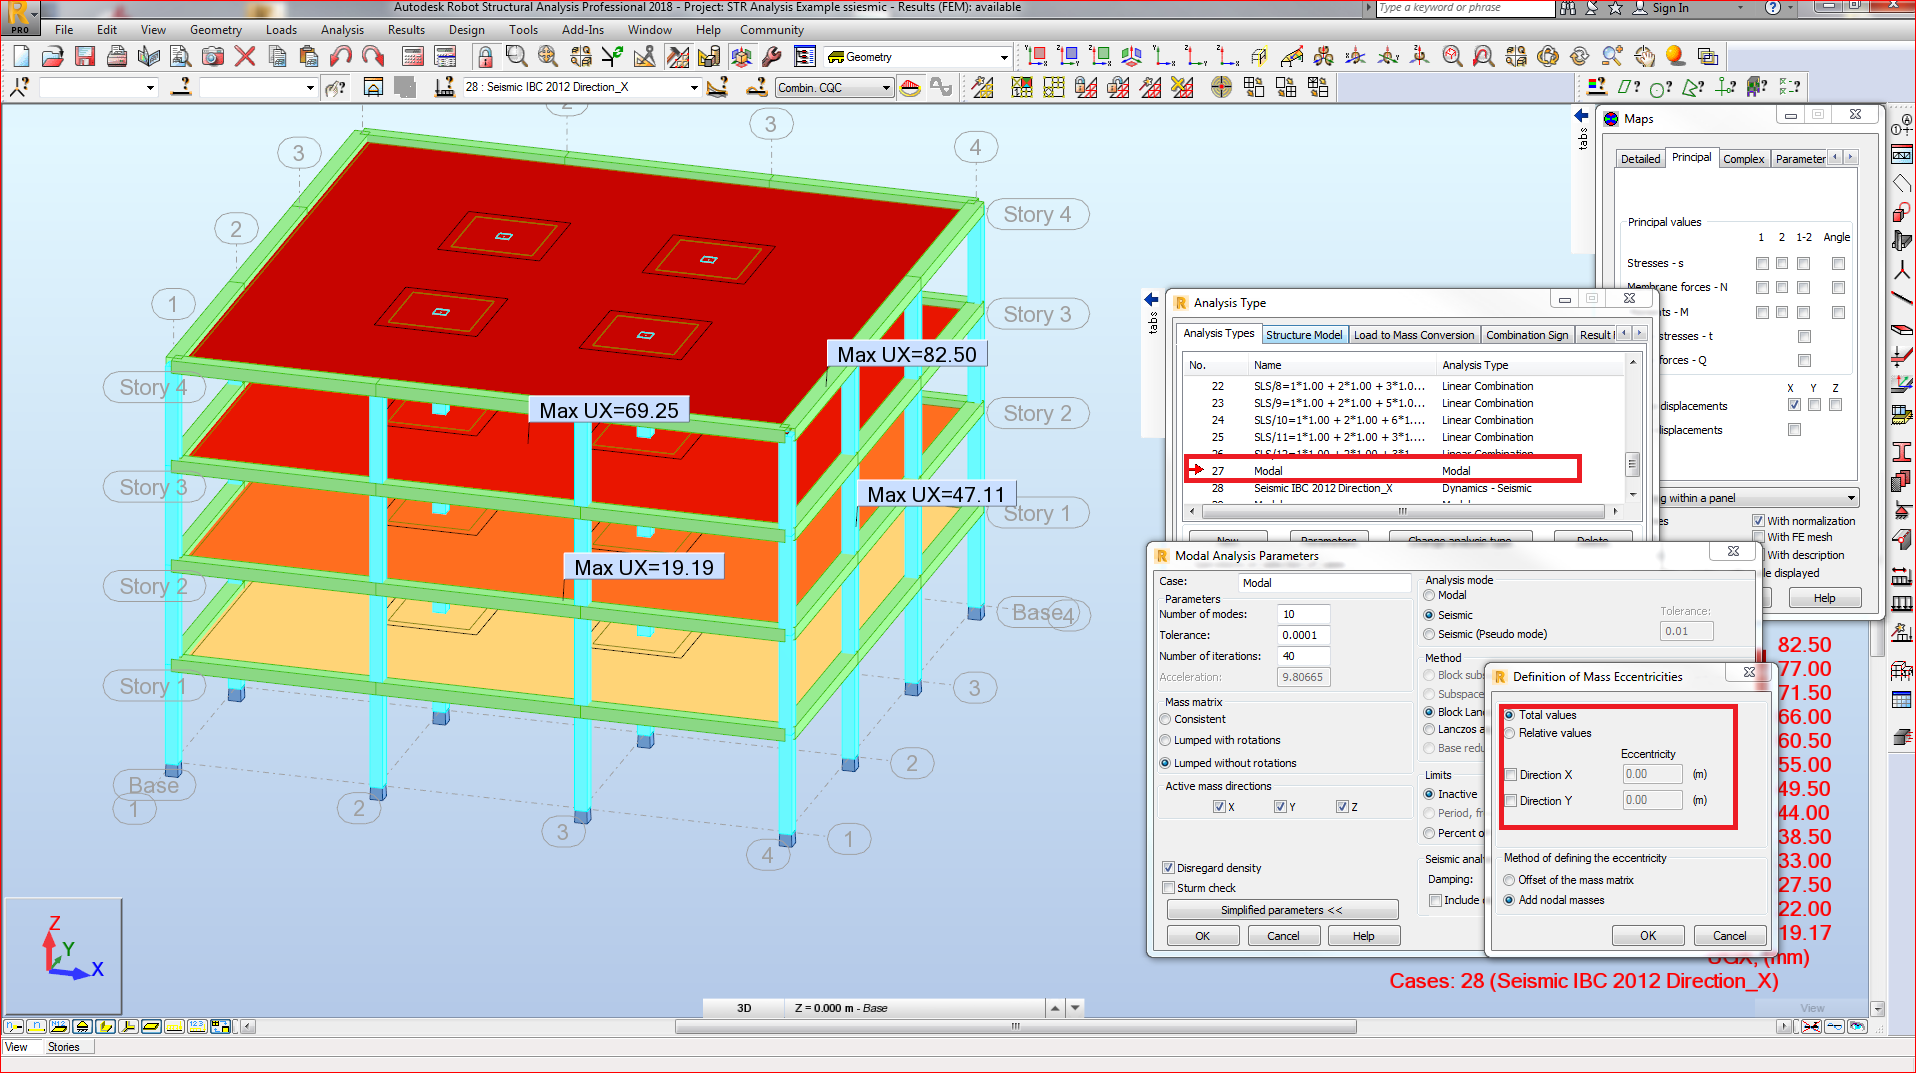Click the Eccentricity Direction X value field
1916x1073 pixels.
[x=1651, y=774]
